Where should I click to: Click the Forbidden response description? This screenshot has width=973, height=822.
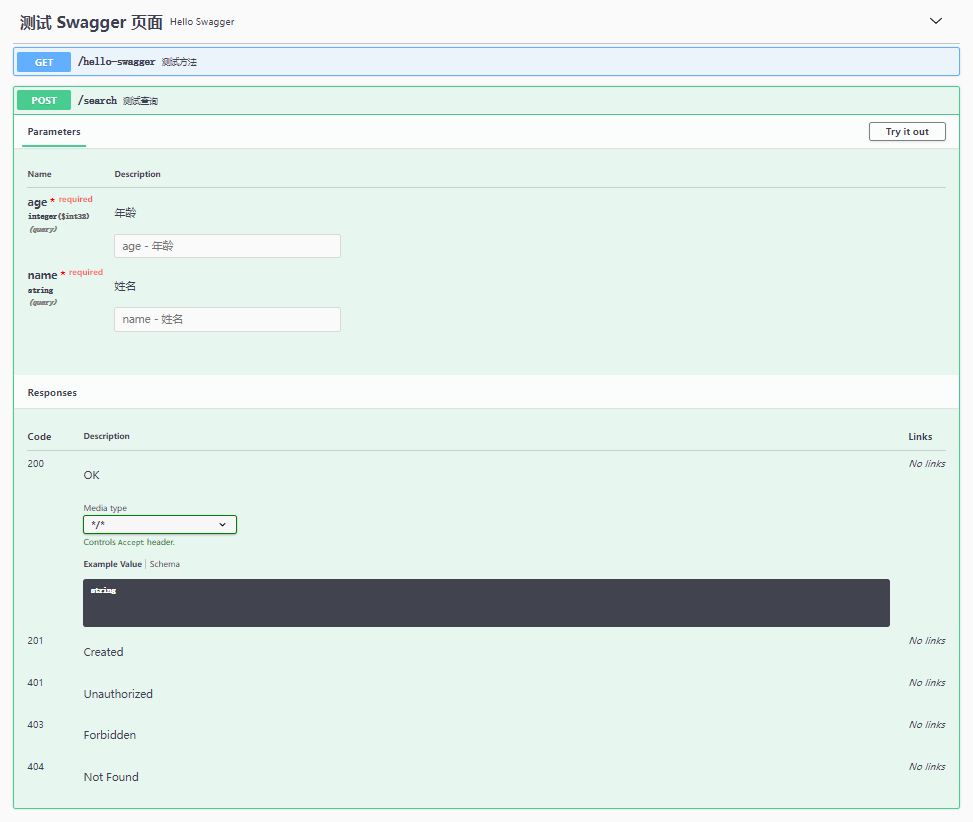(x=110, y=735)
